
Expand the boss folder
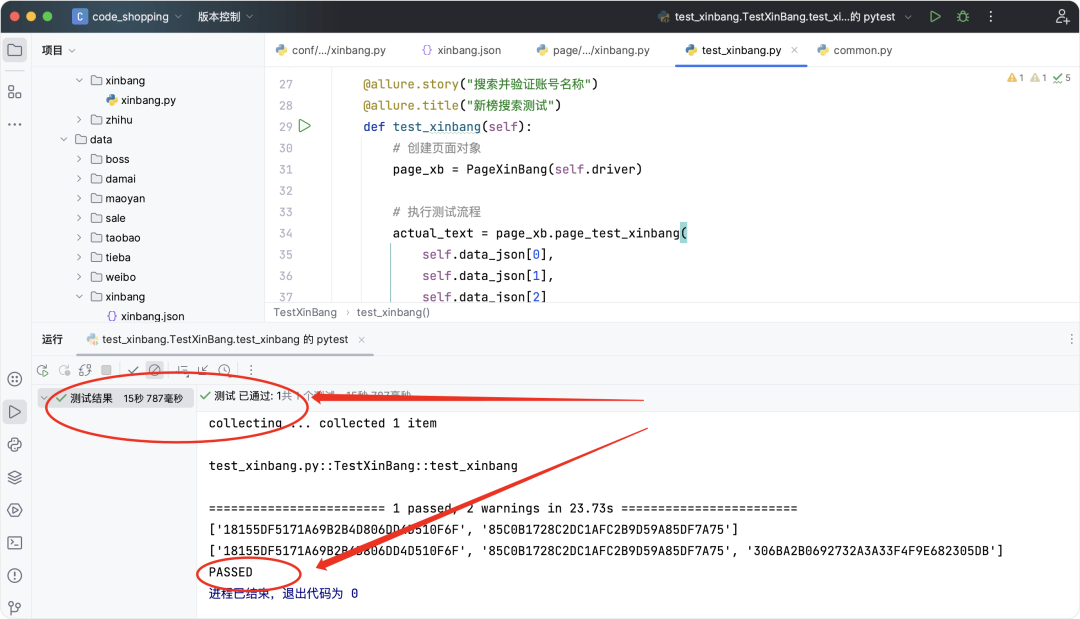click(x=79, y=159)
